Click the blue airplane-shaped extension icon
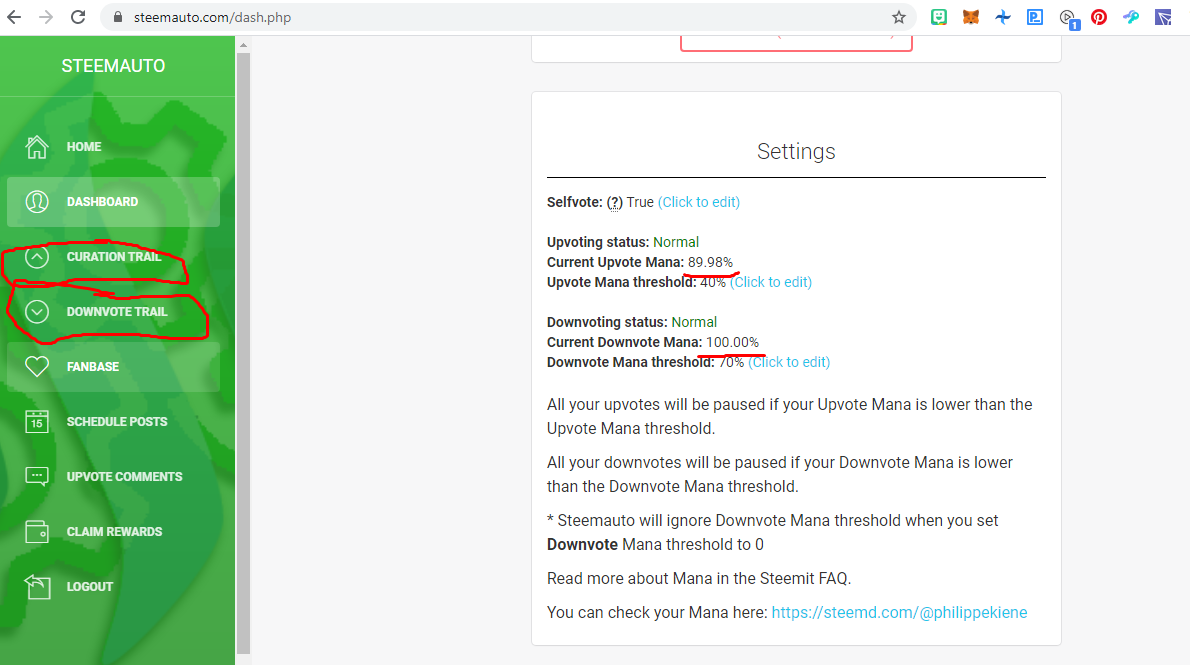The width and height of the screenshot is (1190, 665). (x=1003, y=17)
